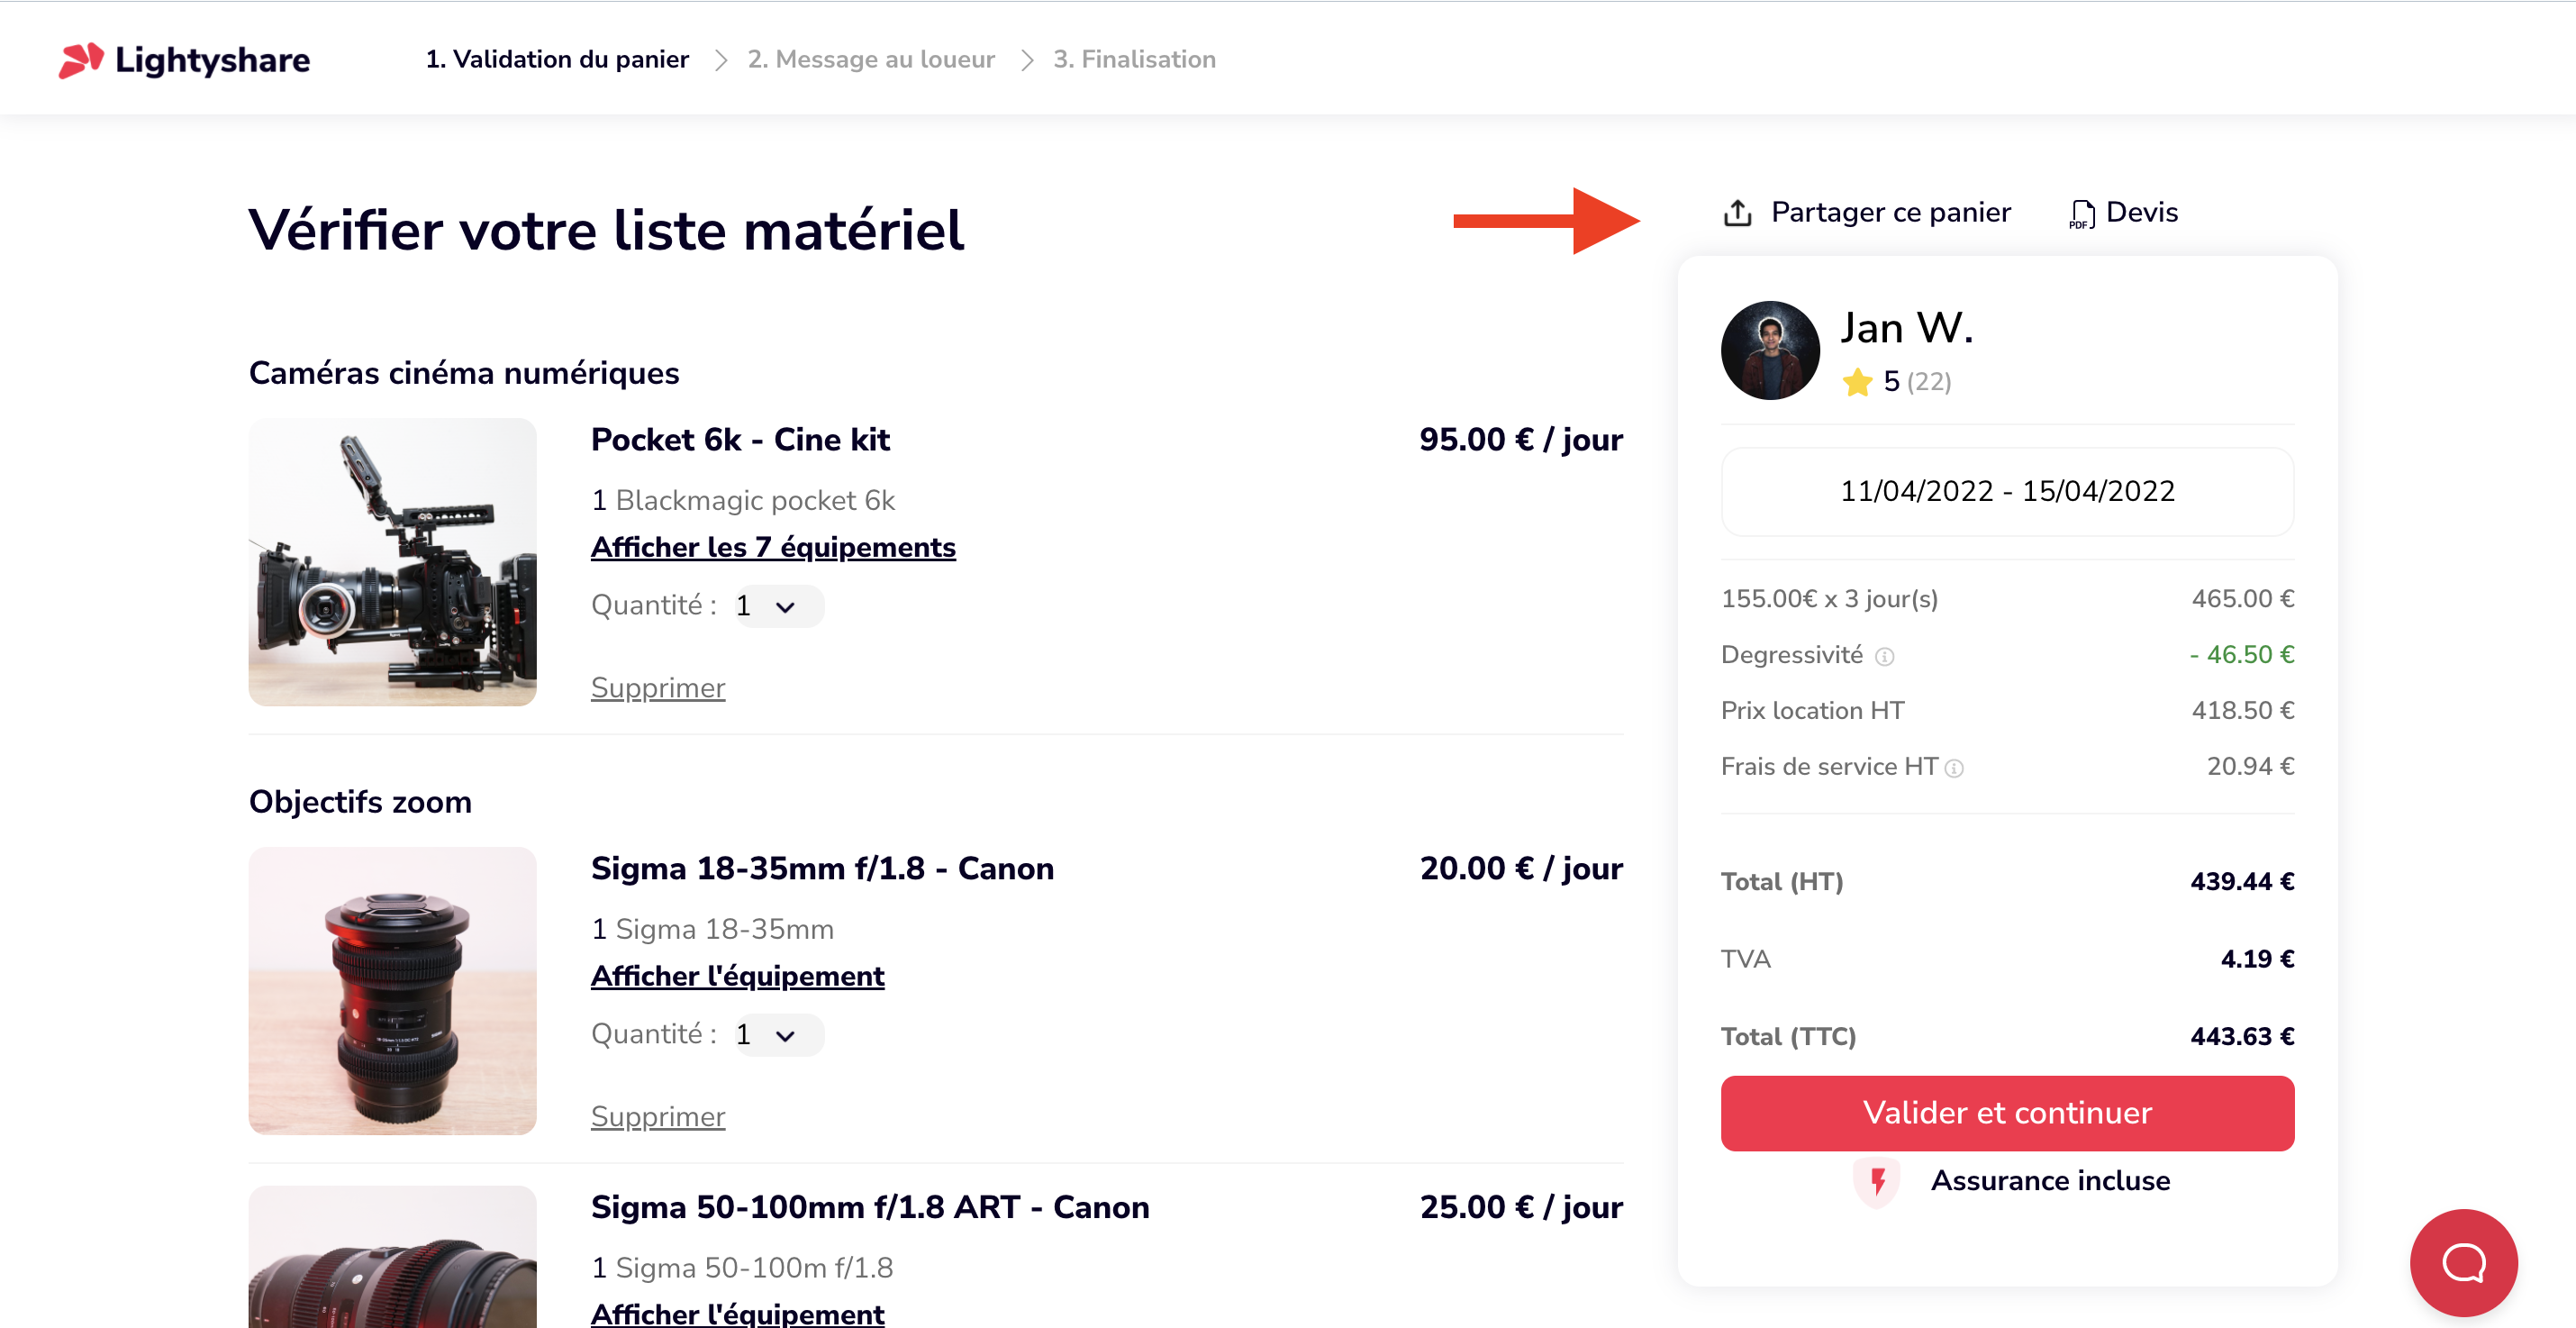Edit the rental dates 11/04/2022 - 15/04/2022
Viewport: 2576px width, 1328px height.
pos(2007,492)
